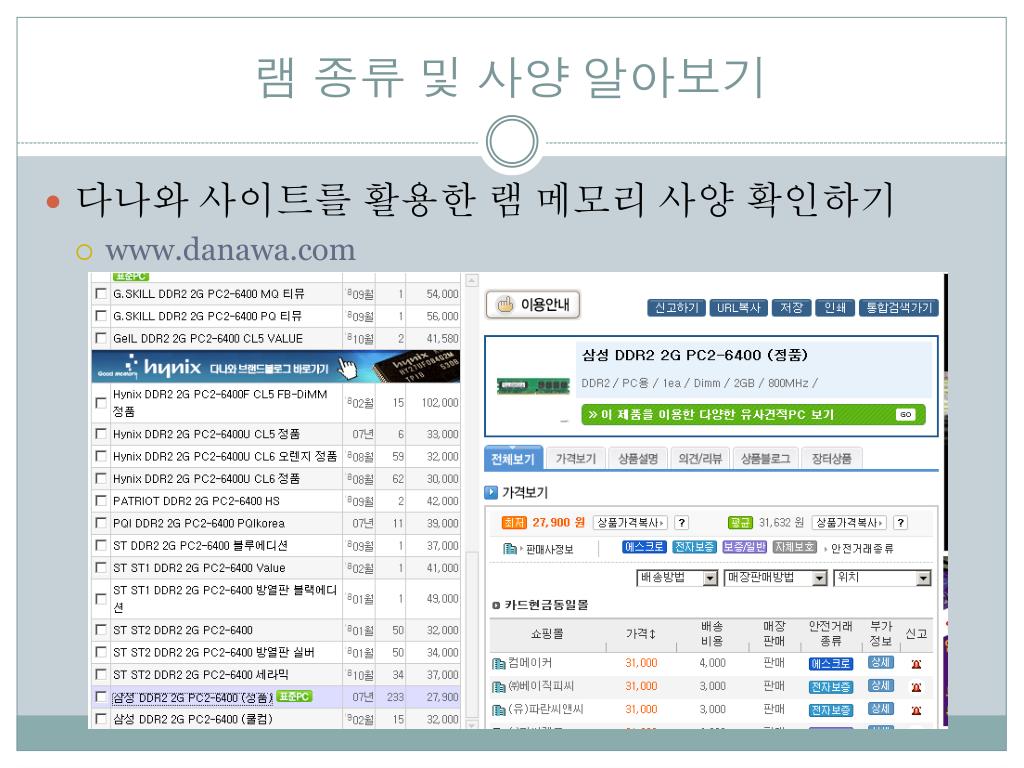Click the 평균 average price badge
Image resolution: width=1024 pixels, height=768 pixels.
[x=741, y=523]
